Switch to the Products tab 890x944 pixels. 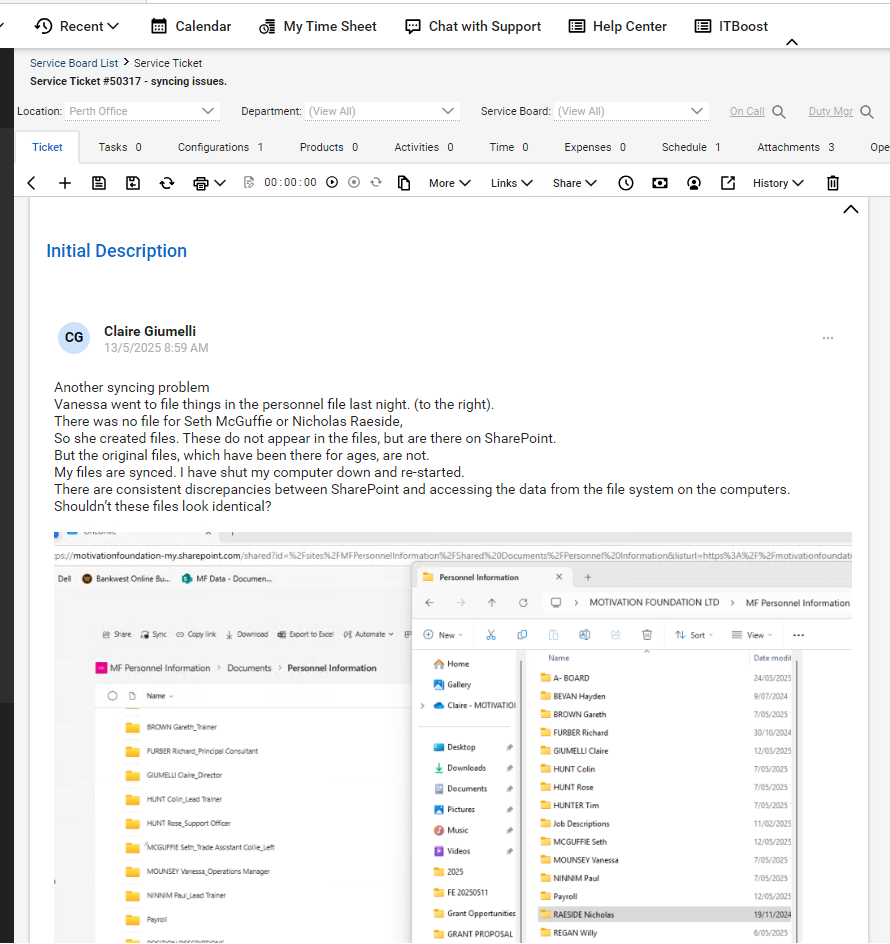point(329,148)
